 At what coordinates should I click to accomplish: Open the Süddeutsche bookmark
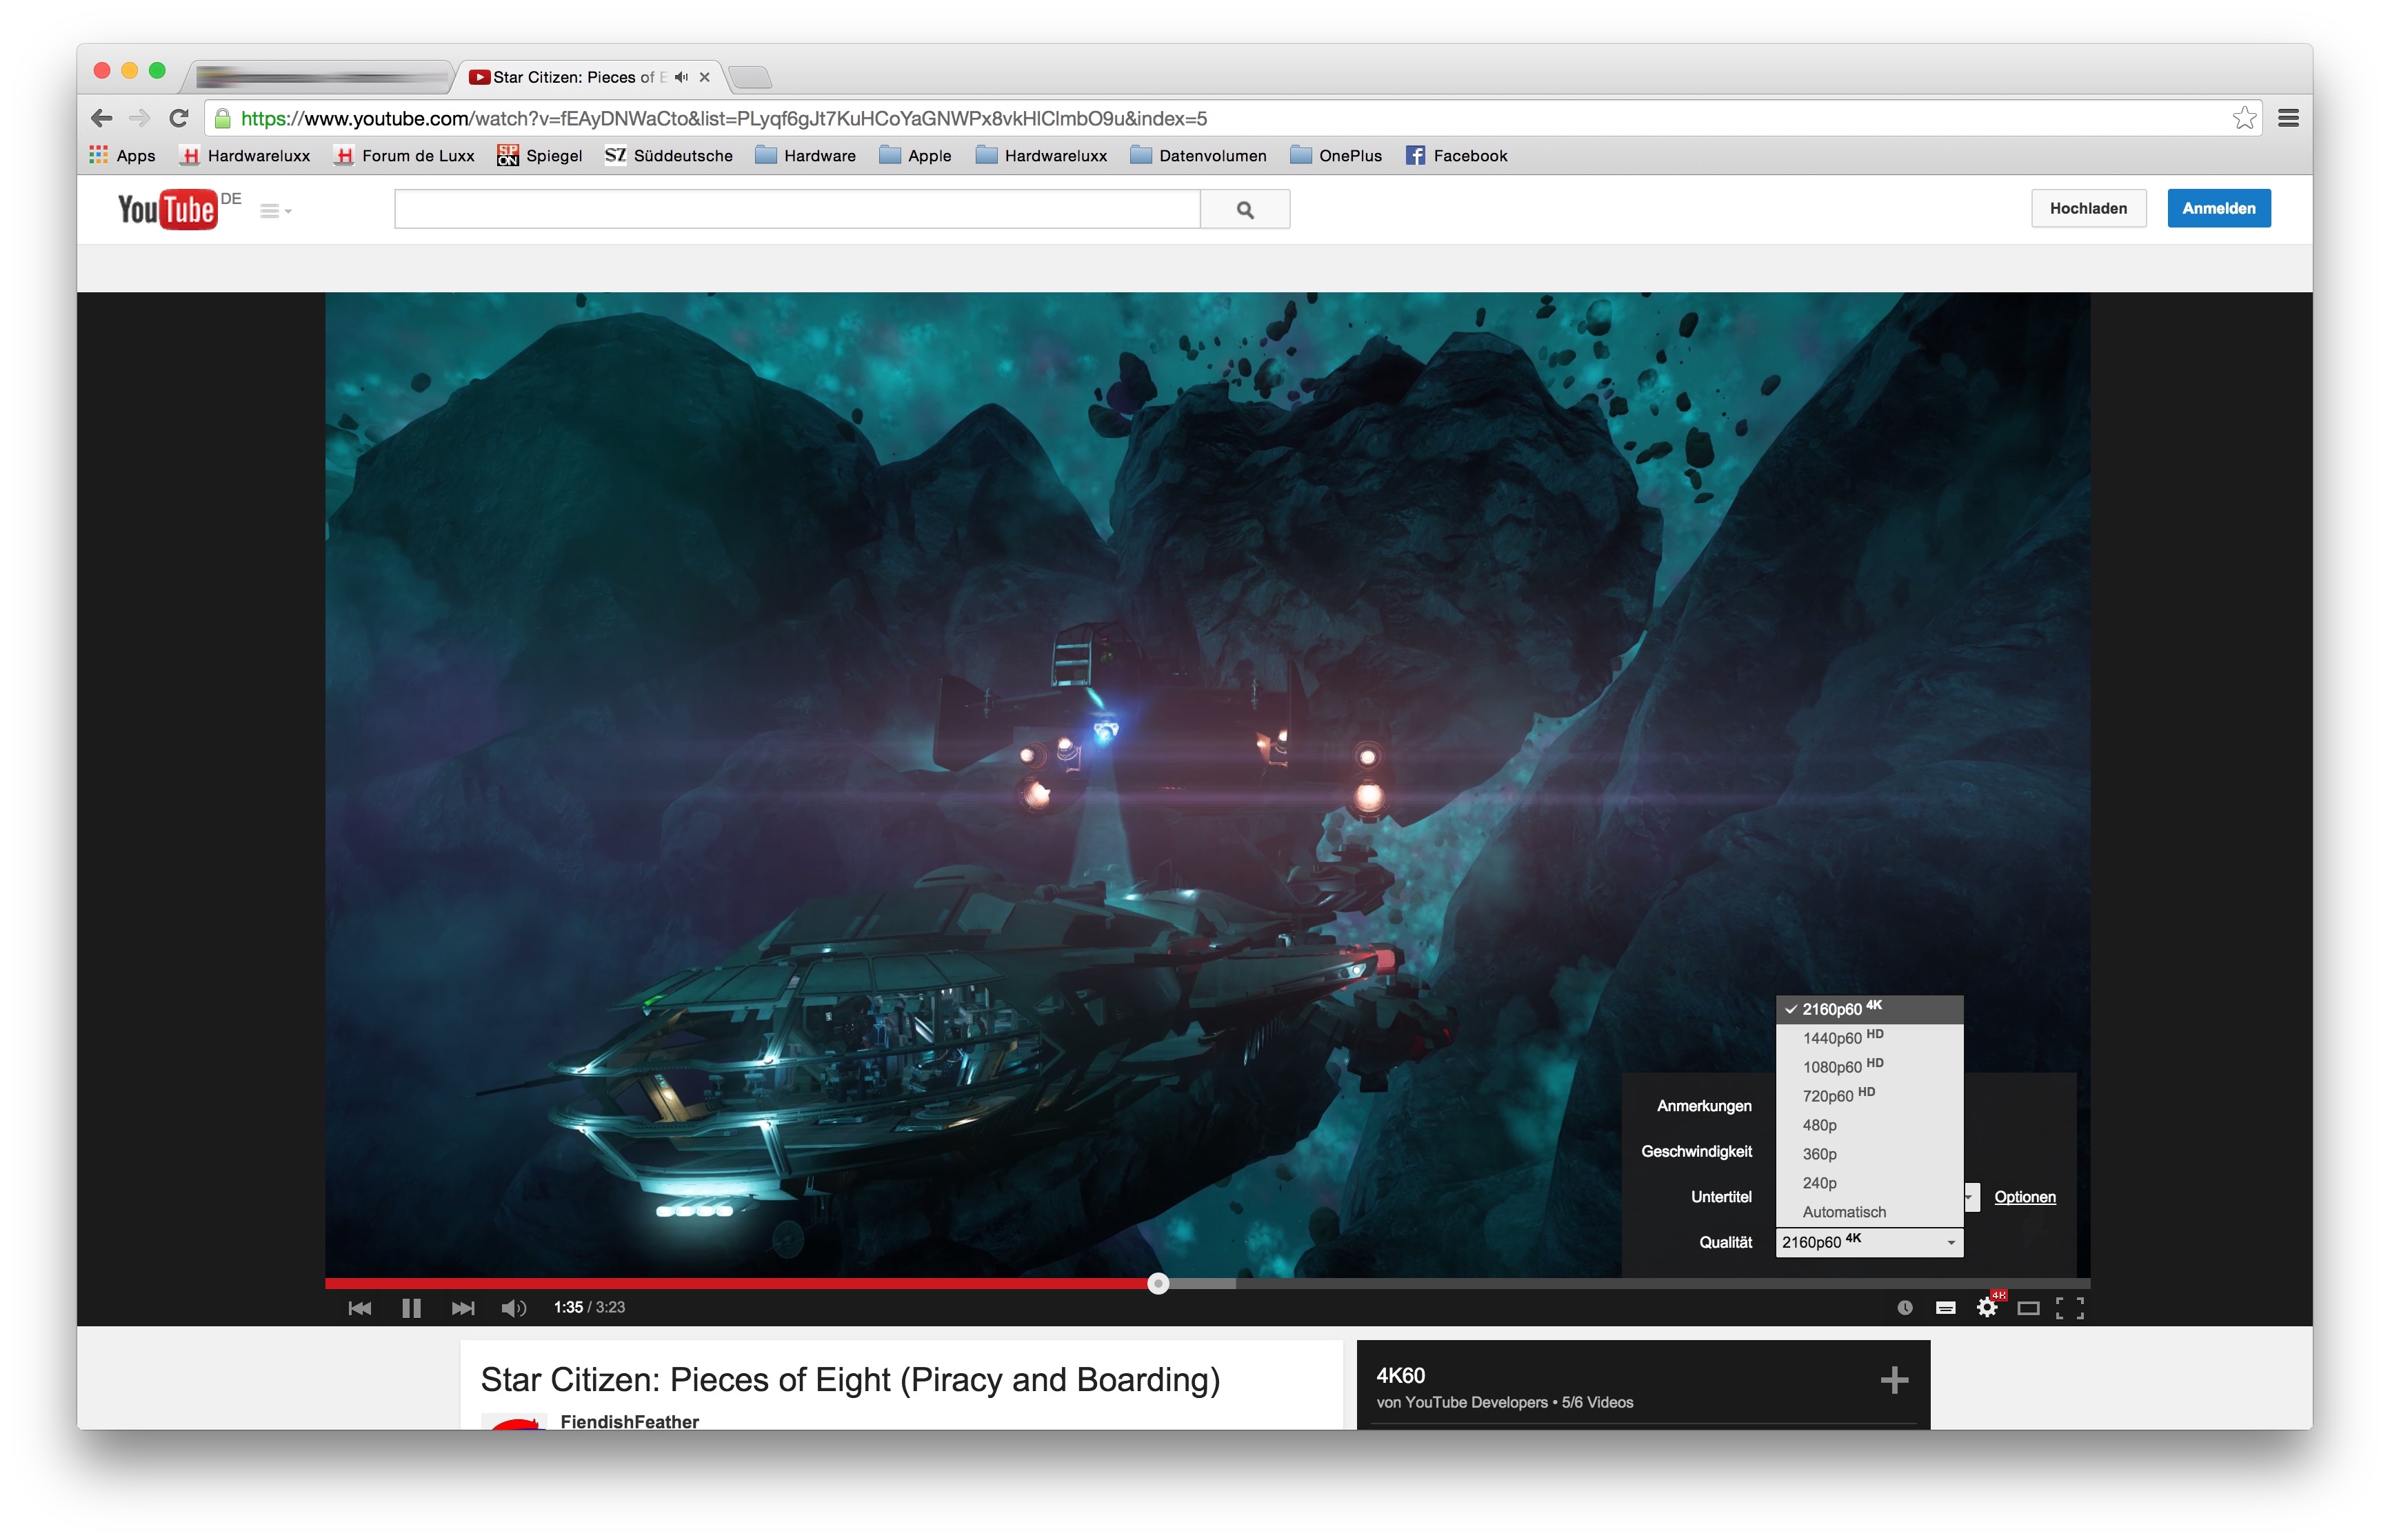[668, 155]
